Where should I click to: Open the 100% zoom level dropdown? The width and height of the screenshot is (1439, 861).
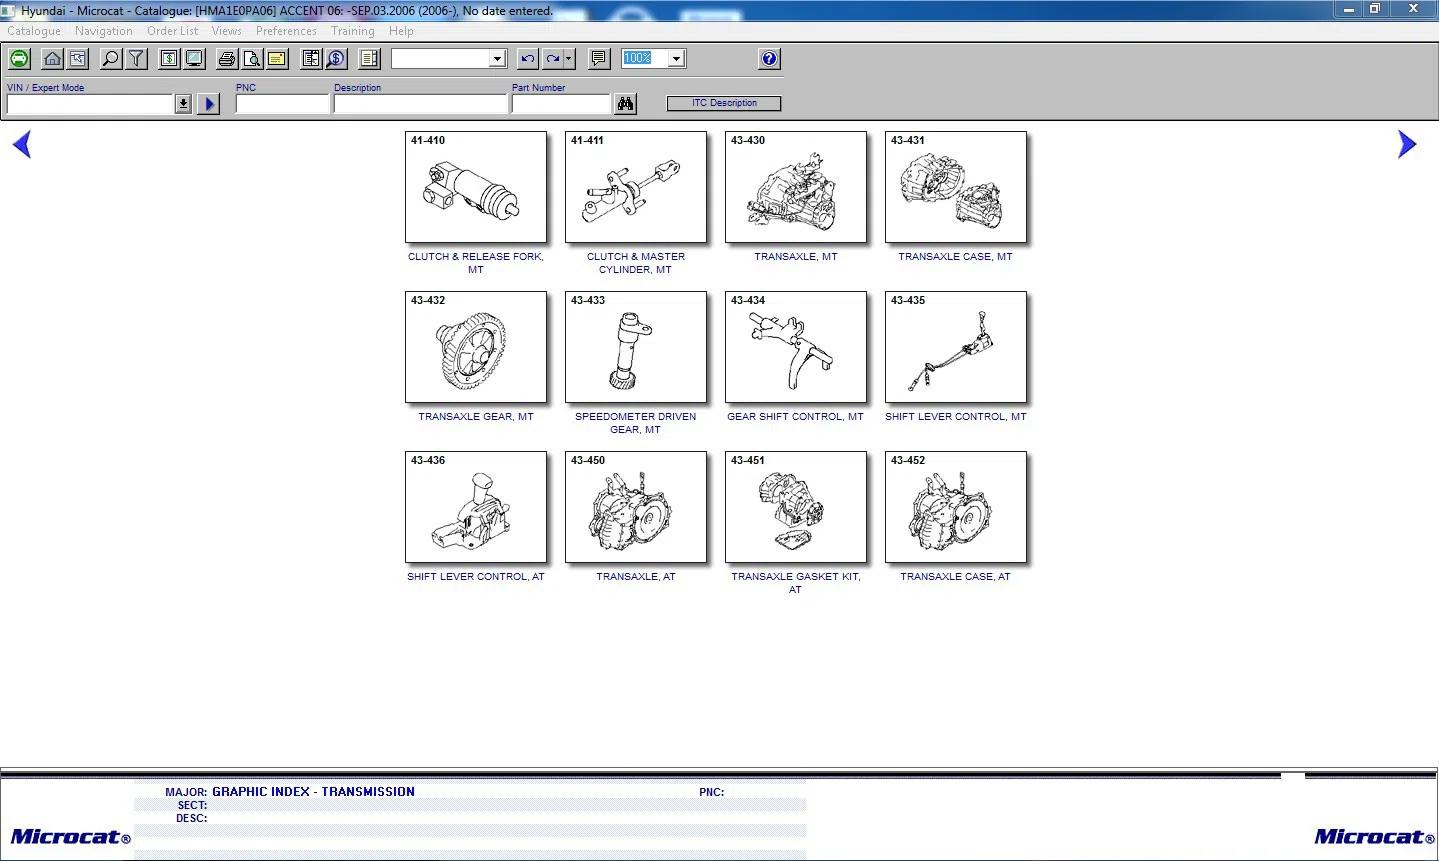pyautogui.click(x=677, y=59)
